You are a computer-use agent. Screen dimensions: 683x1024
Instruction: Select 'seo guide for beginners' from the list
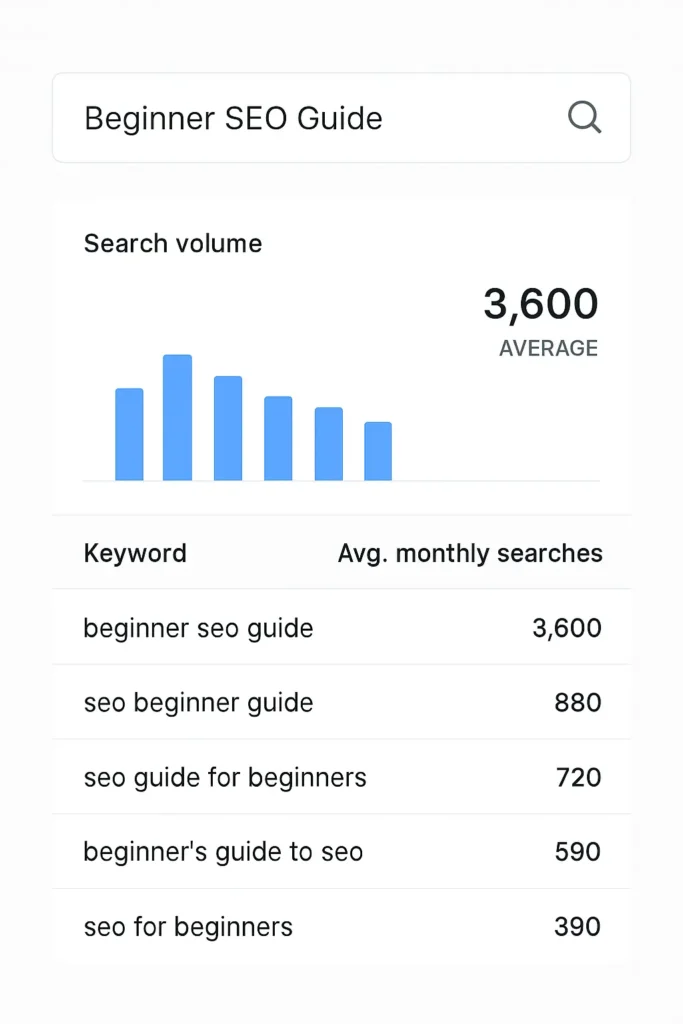pos(224,777)
